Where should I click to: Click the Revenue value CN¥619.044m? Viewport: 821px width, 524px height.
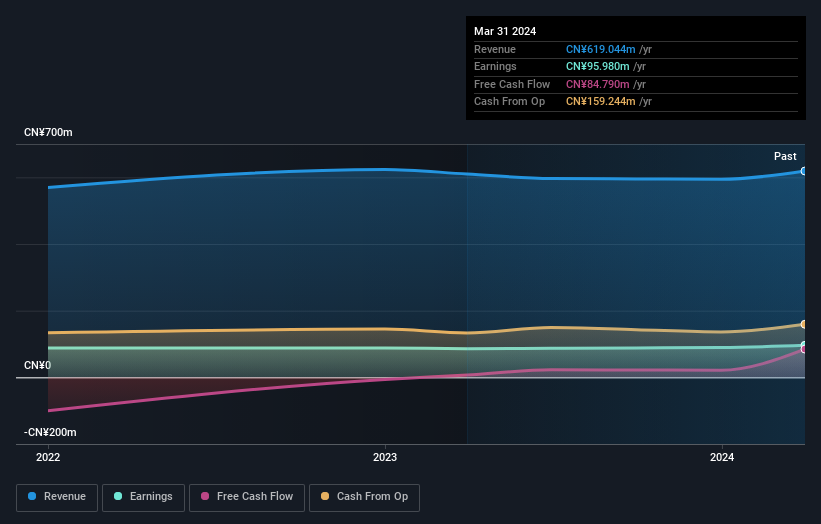click(x=601, y=49)
